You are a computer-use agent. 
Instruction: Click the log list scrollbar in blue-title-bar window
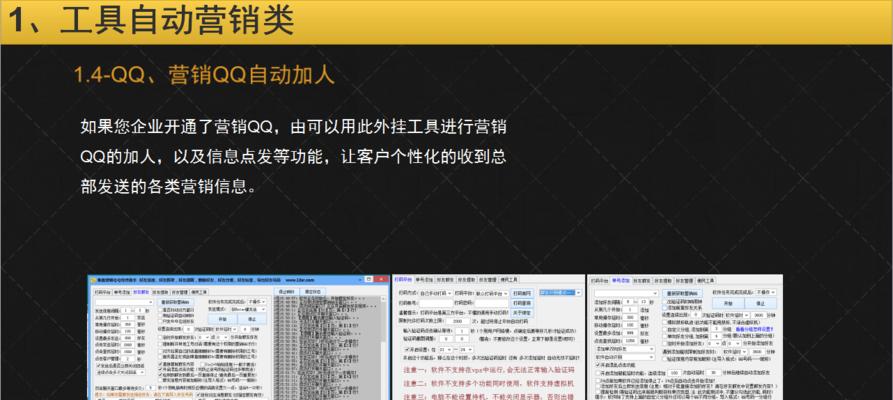[383, 348]
